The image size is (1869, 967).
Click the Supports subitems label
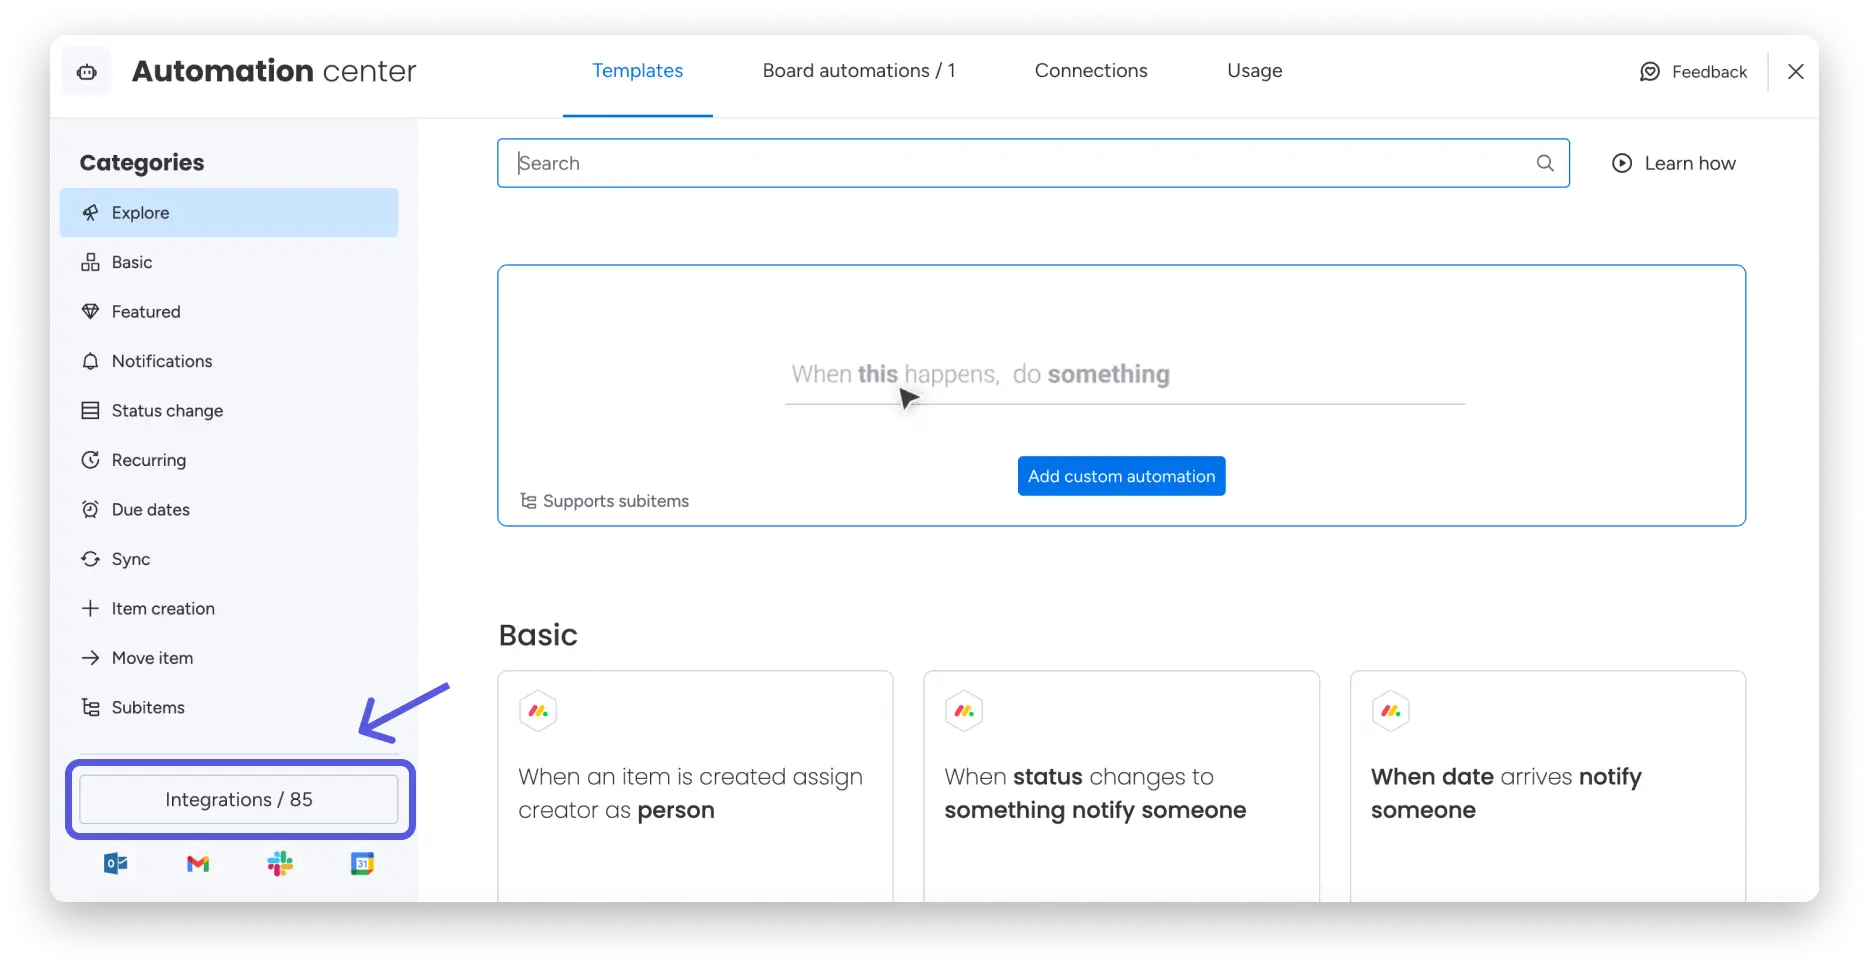616,501
